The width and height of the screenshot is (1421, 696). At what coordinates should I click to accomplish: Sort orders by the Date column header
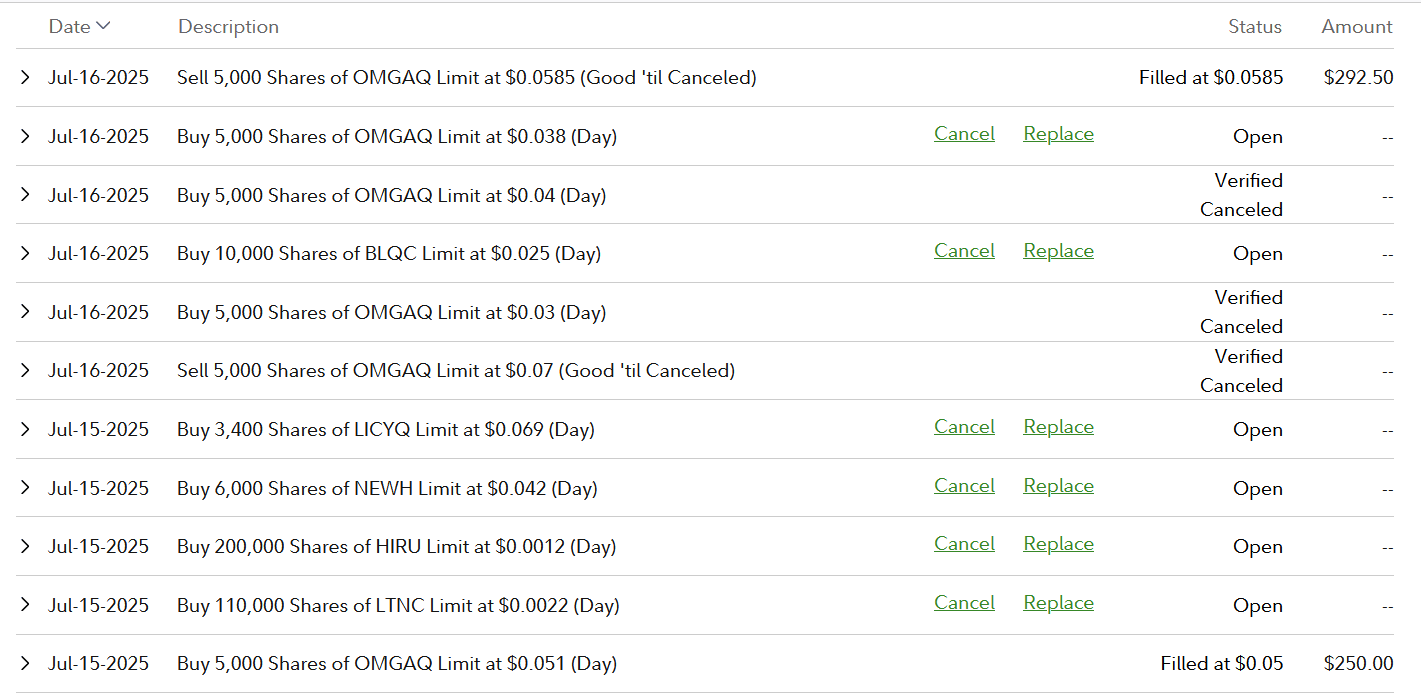[x=79, y=27]
